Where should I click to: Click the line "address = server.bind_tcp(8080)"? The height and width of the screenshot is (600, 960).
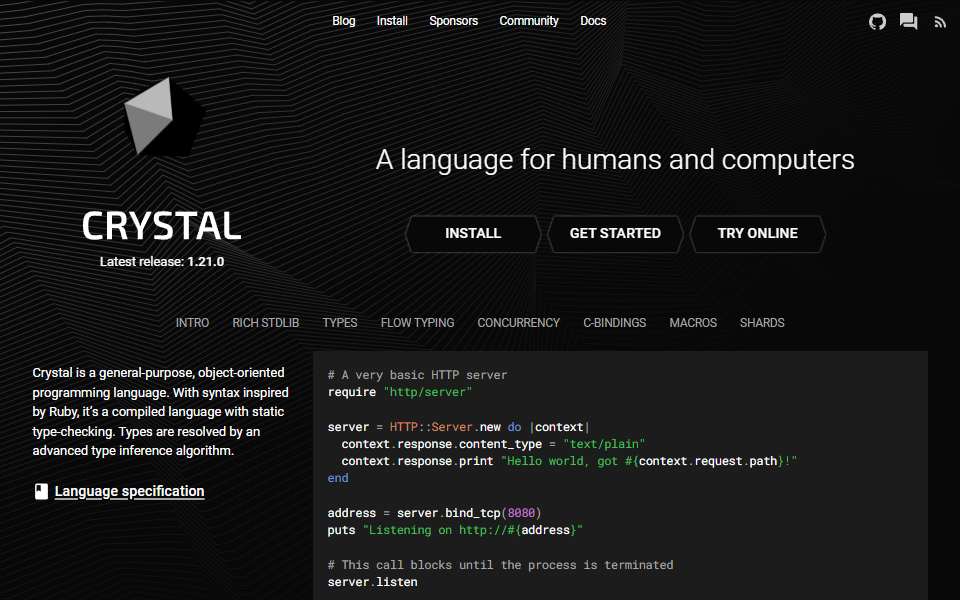point(435,513)
